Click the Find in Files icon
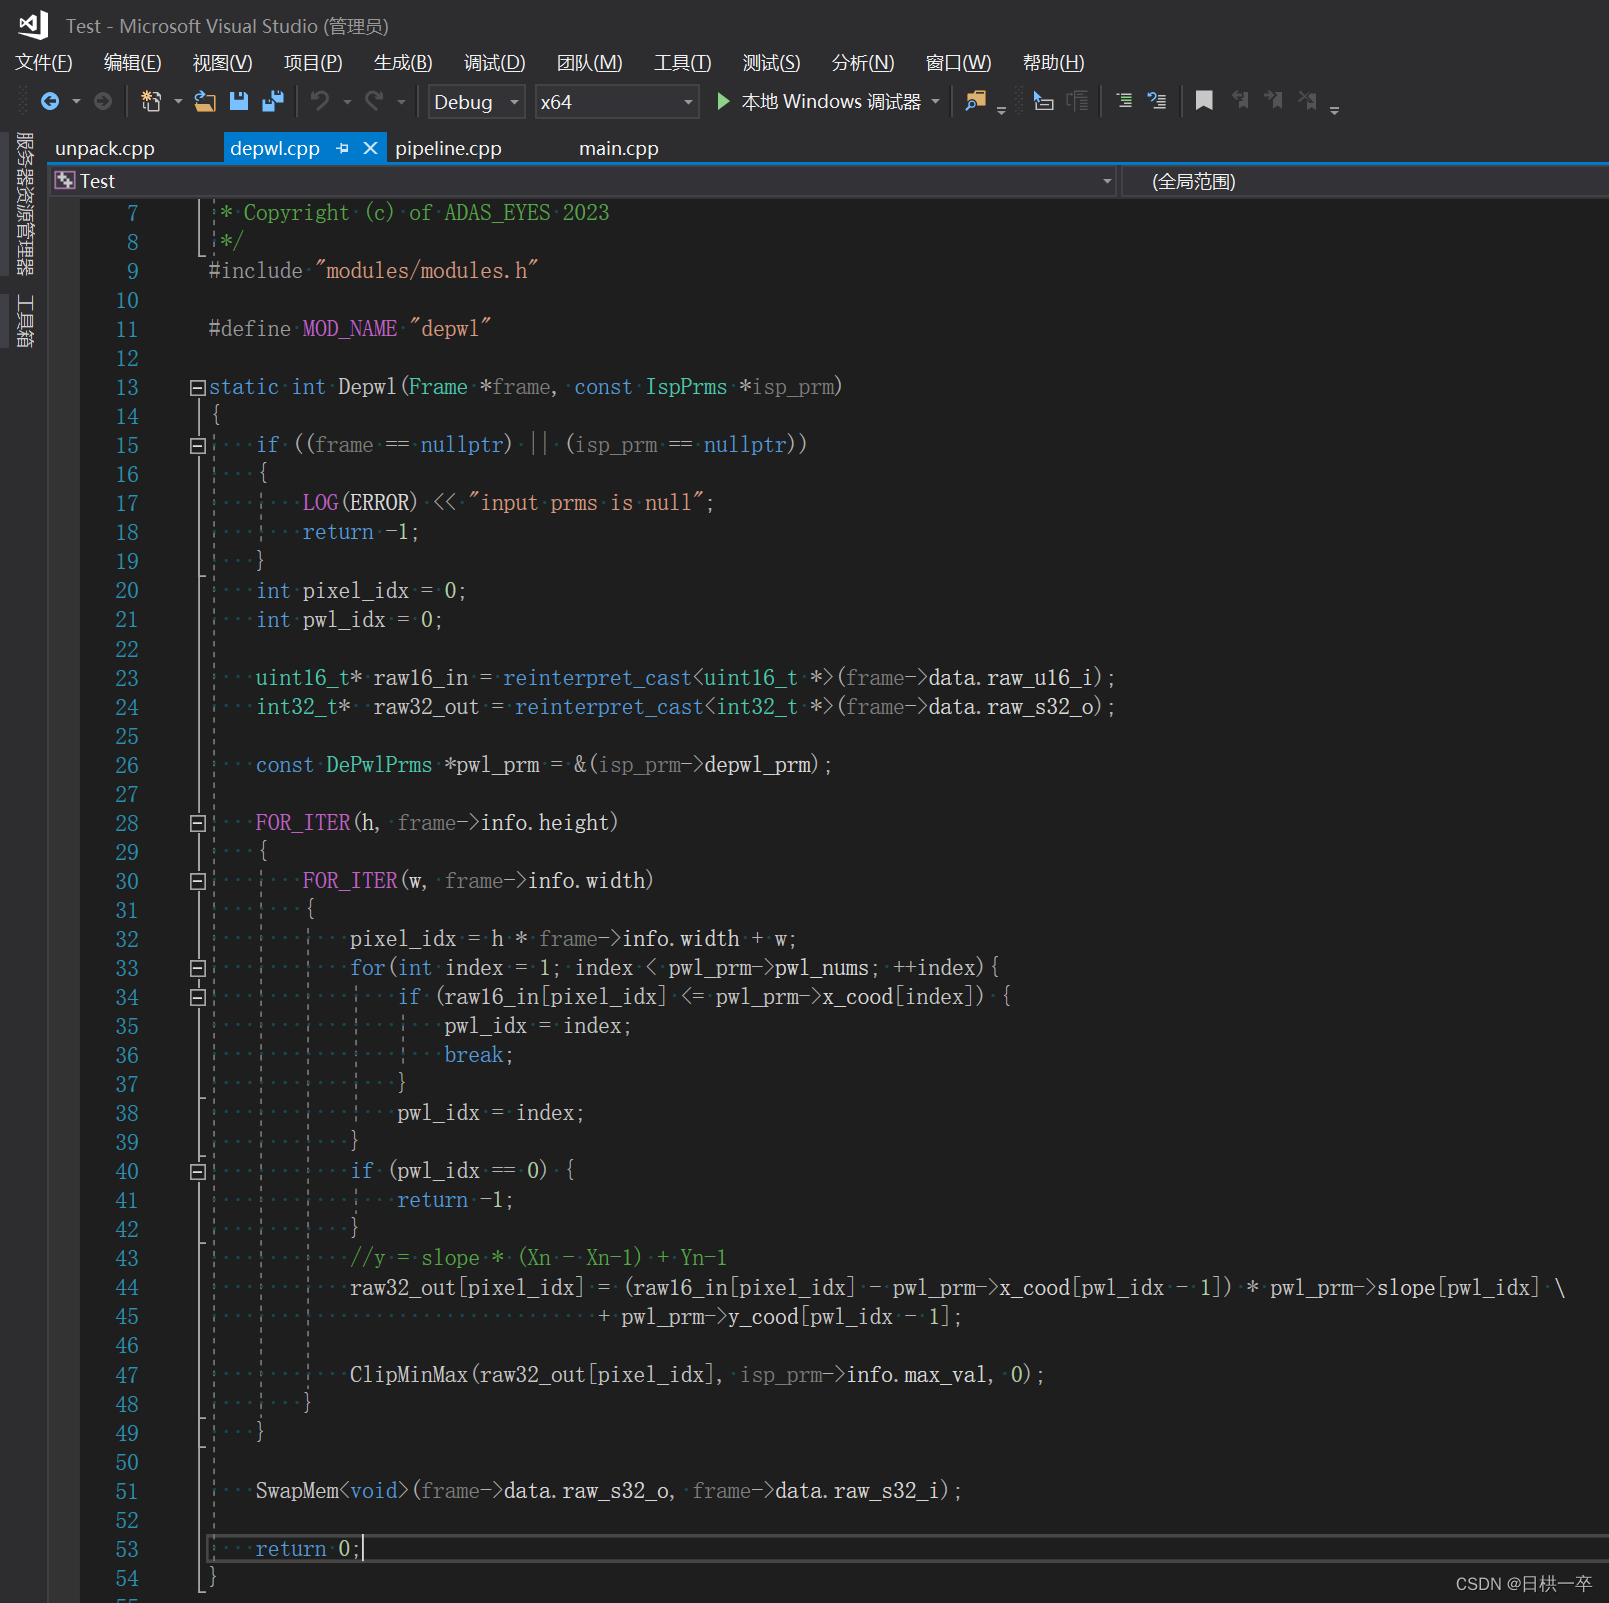This screenshot has width=1609, height=1603. pyautogui.click(x=975, y=101)
